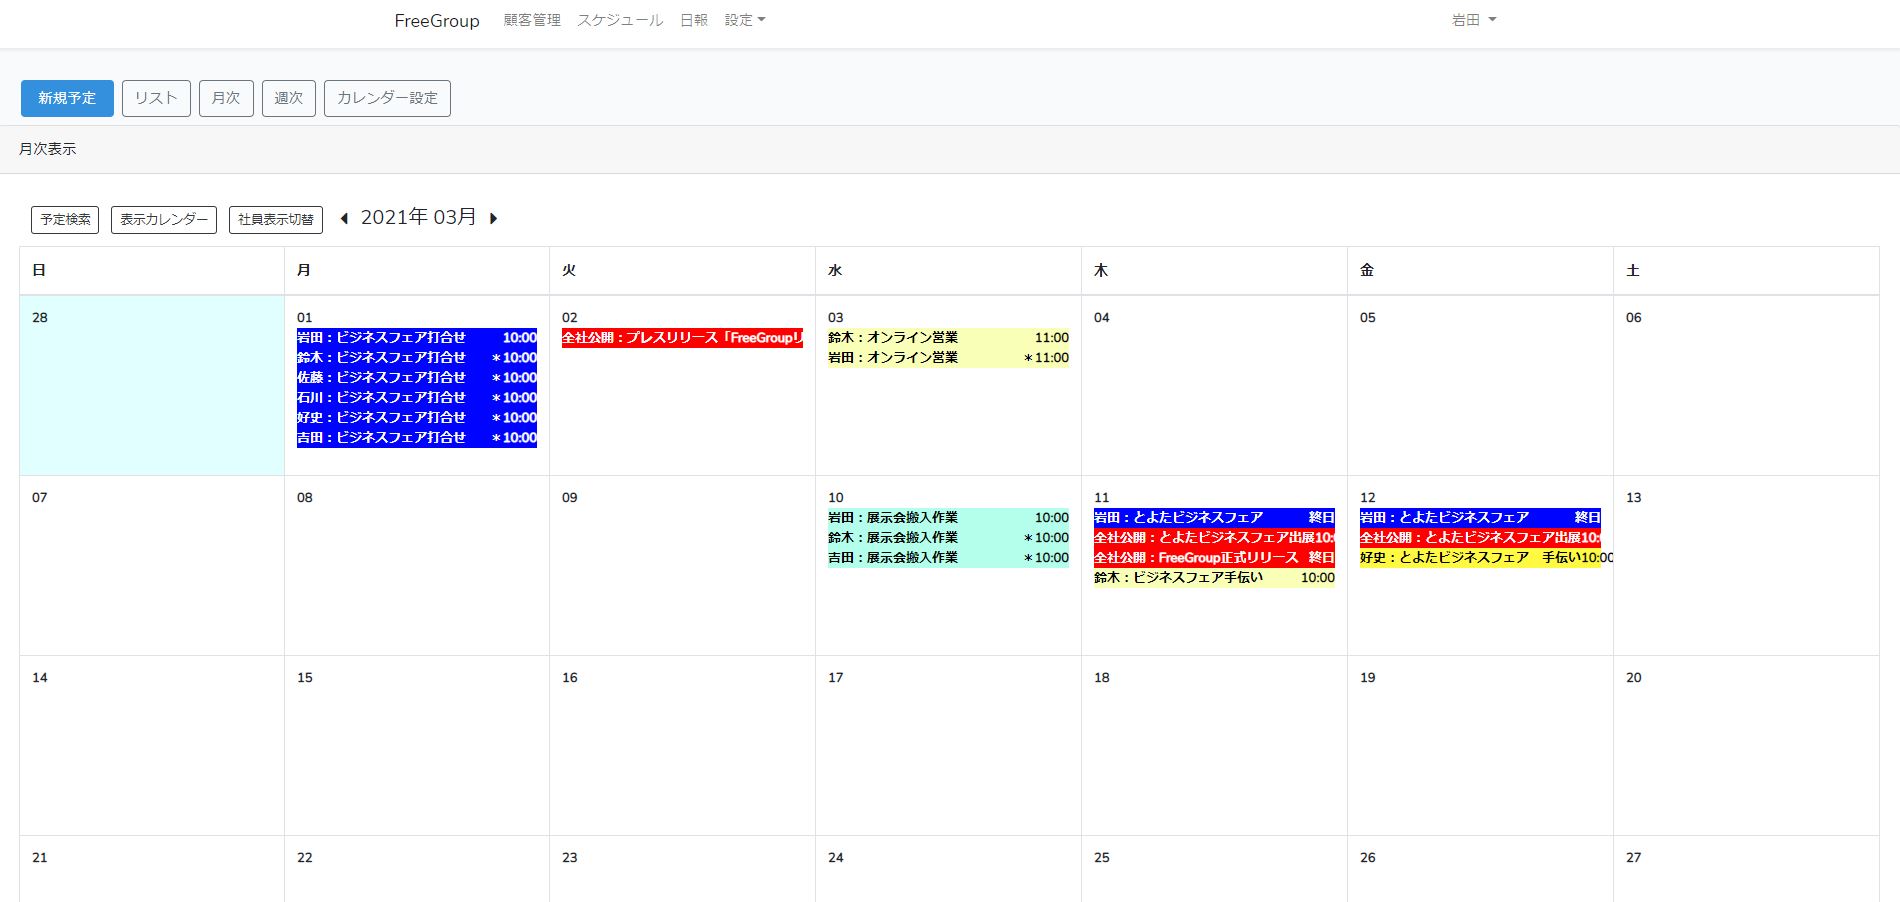Open 岩田:とよたビジネスフェア event on 11
Screen dimensions: 1900x902
(1214, 518)
